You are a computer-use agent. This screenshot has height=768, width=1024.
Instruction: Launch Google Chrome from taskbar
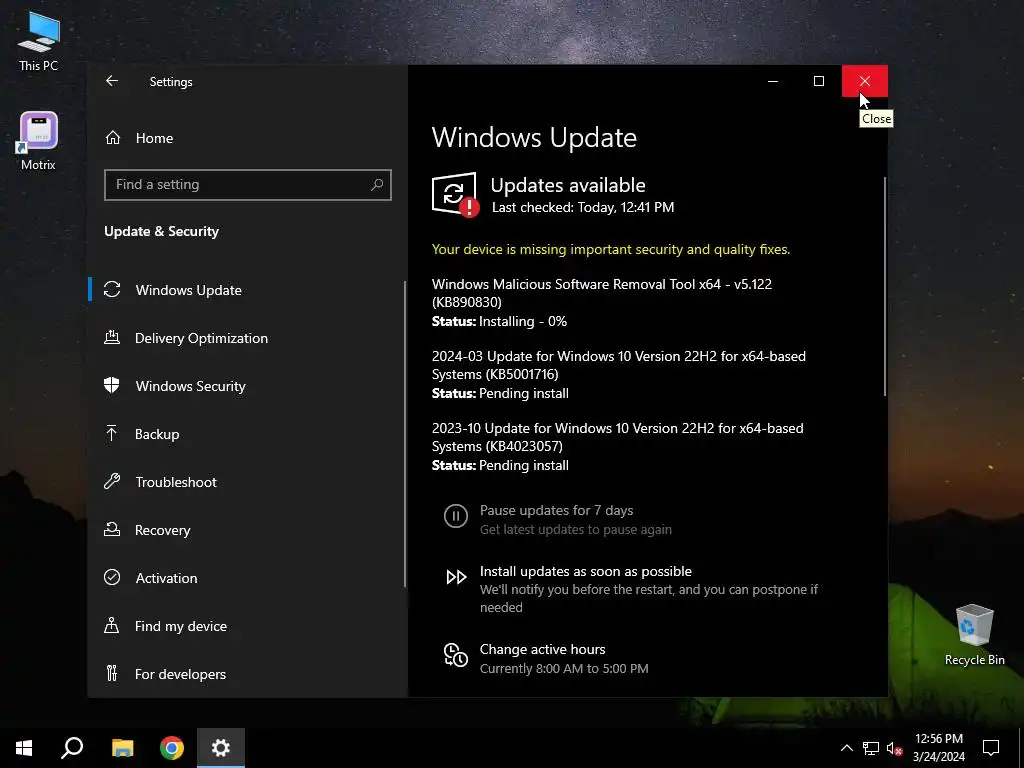172,748
